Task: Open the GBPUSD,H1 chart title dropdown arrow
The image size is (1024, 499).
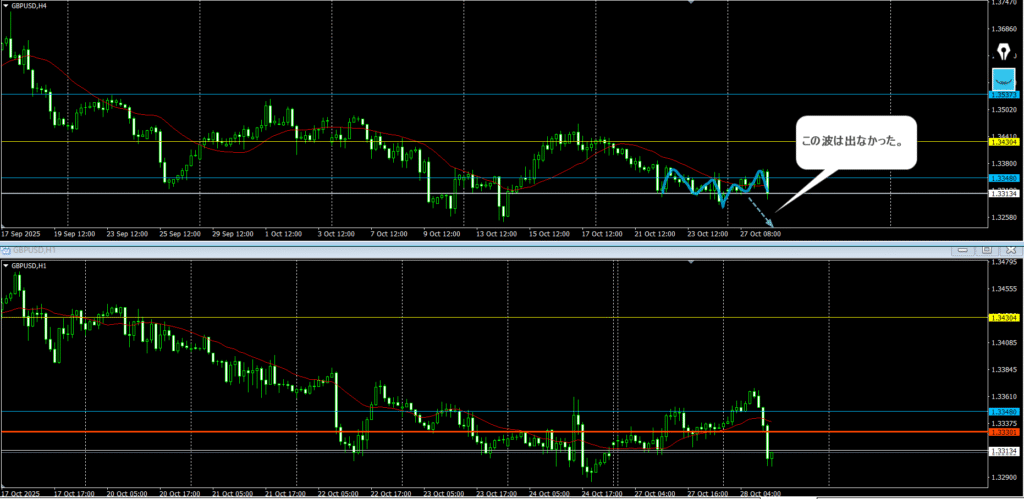Action: tap(6, 266)
